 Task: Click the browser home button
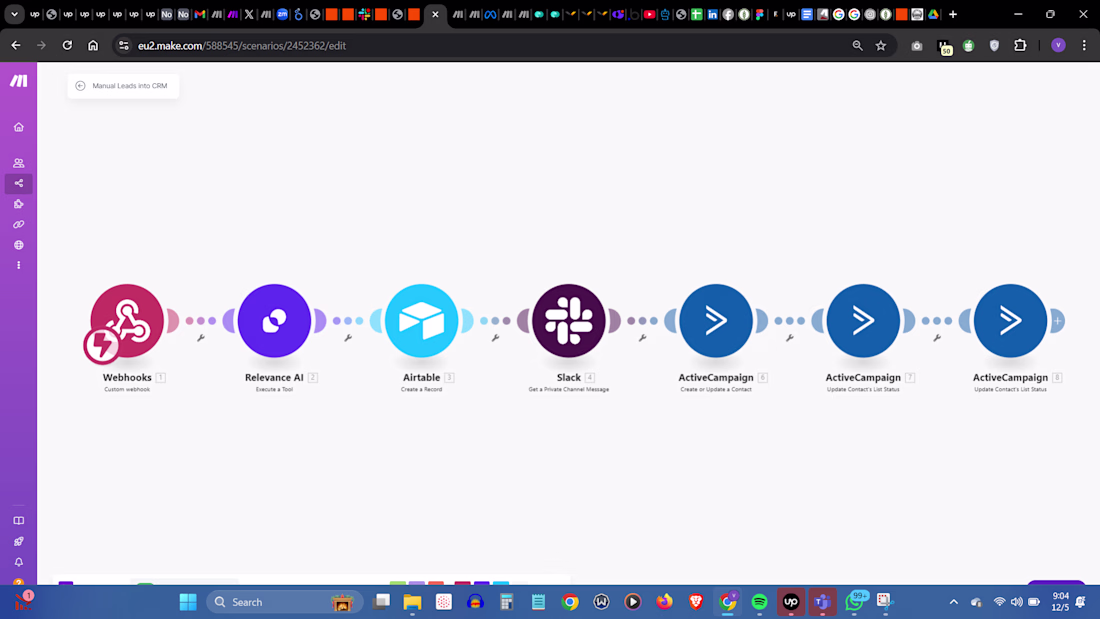point(93,46)
